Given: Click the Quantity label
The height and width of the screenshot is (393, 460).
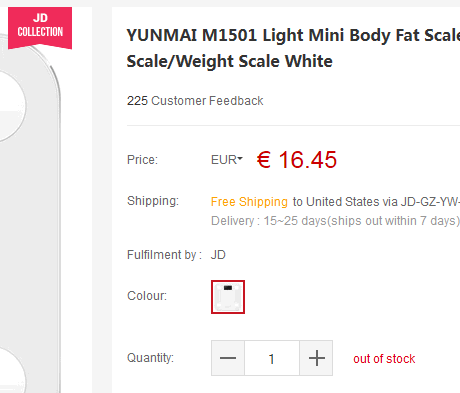Looking at the screenshot, I should [150, 358].
